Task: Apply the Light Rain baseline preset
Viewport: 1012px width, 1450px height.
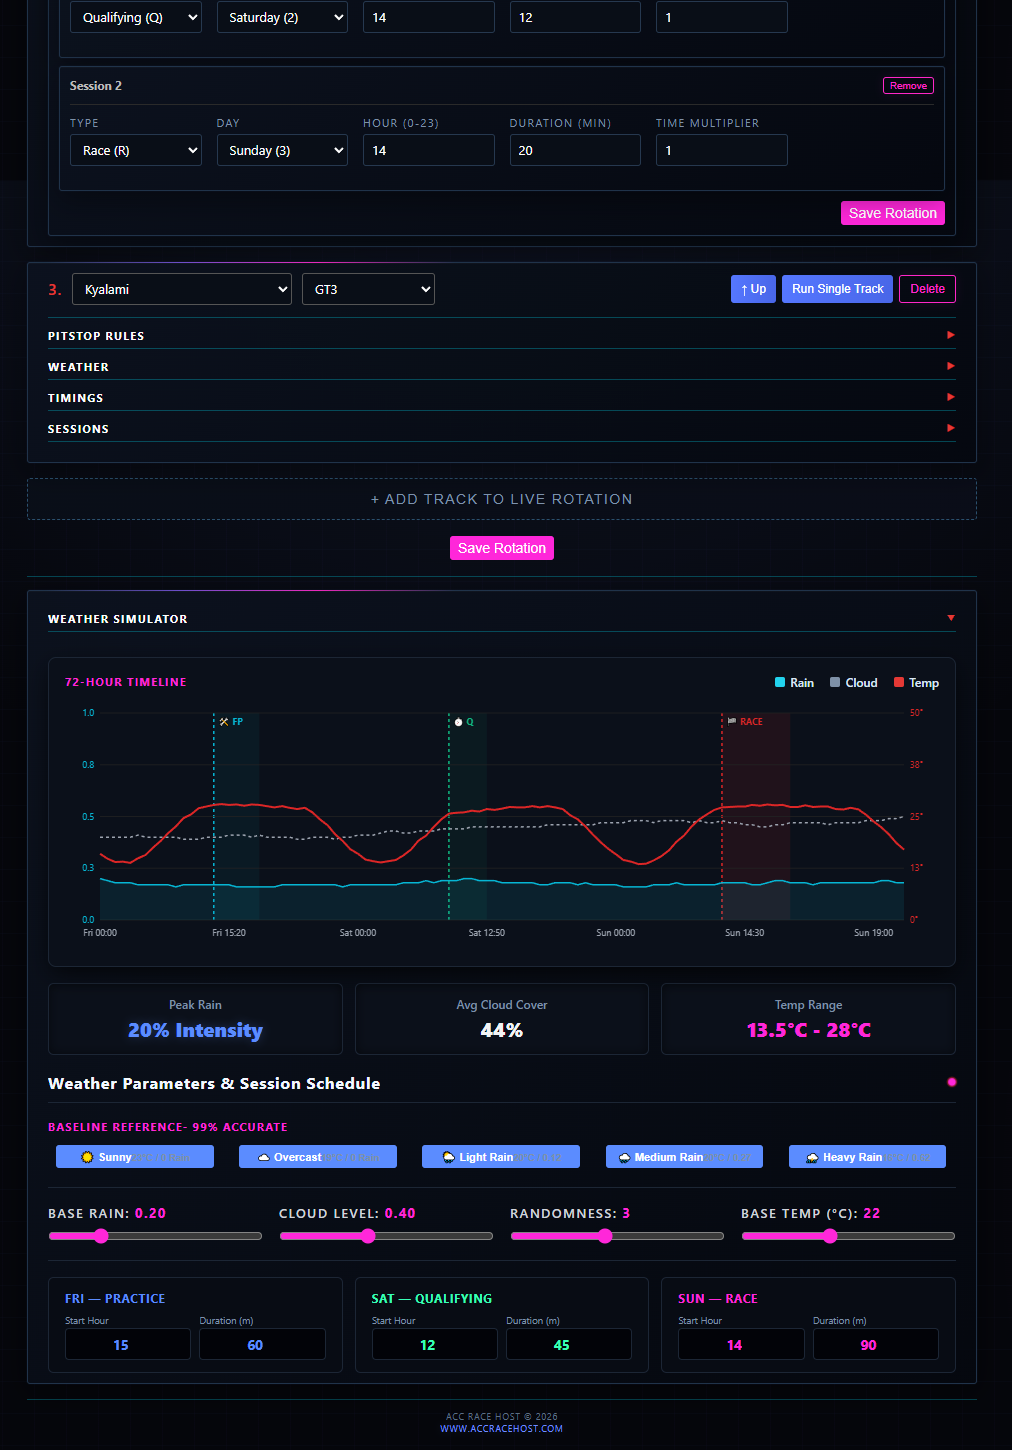Action: click(x=501, y=1157)
